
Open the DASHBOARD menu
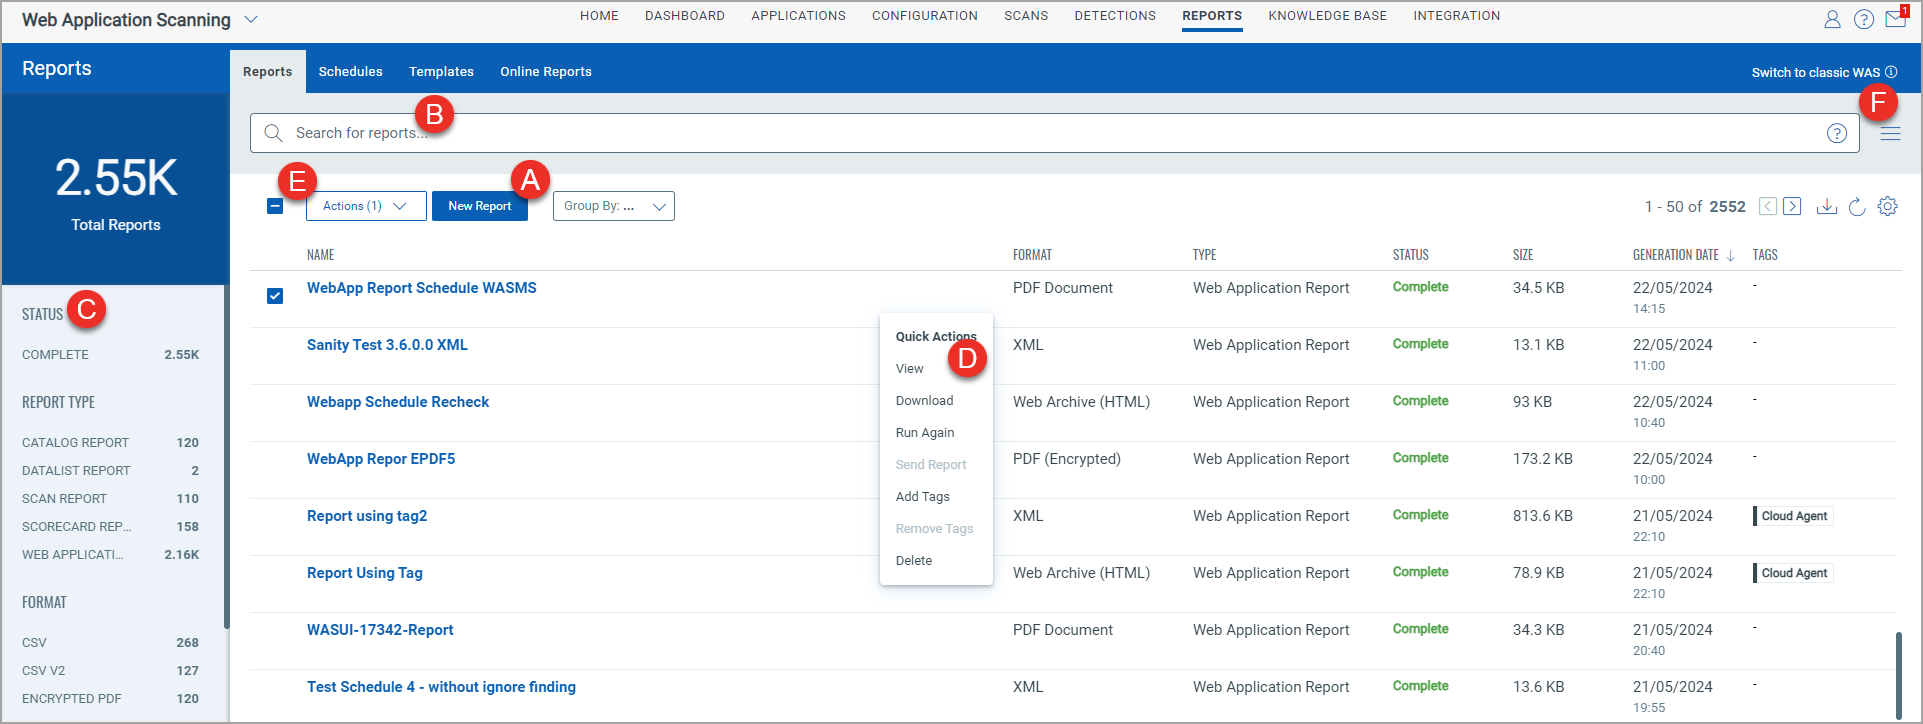tap(685, 16)
